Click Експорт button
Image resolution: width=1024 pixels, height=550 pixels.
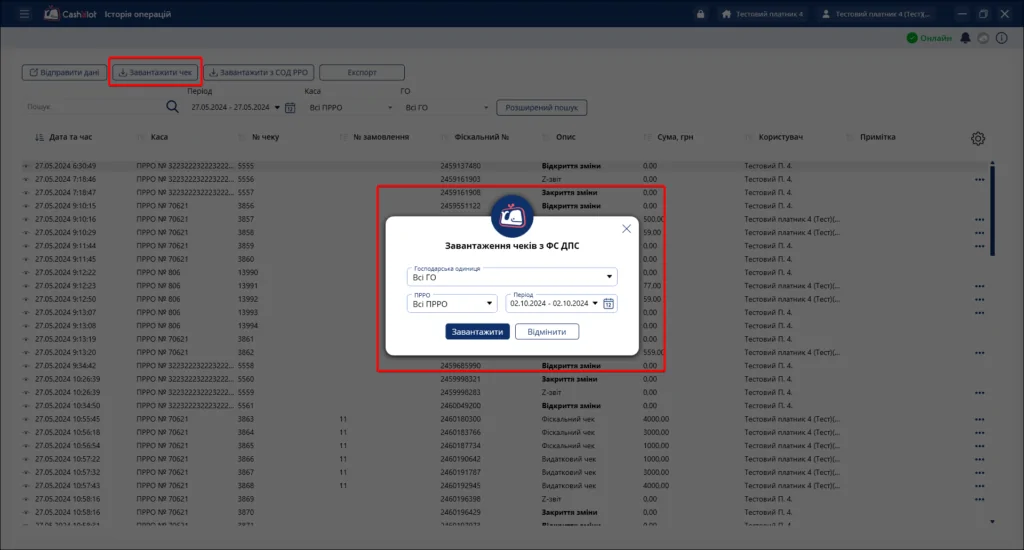coord(362,73)
